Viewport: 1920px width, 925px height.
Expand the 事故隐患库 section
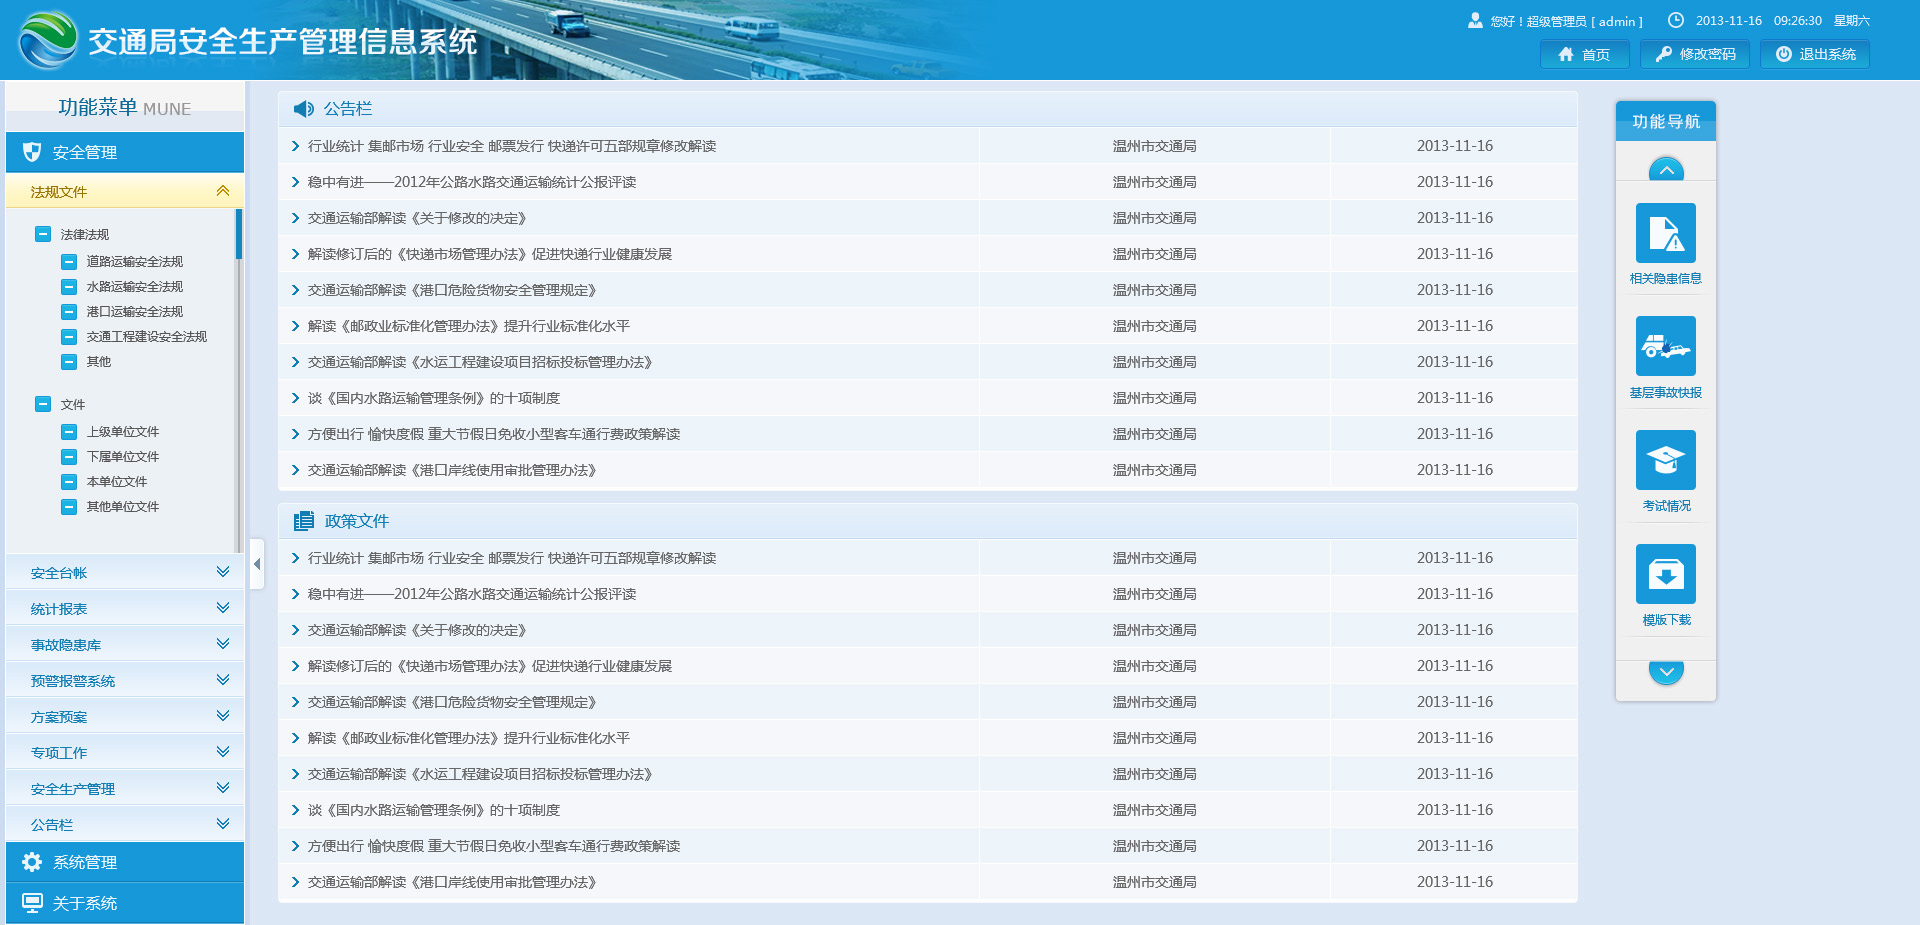point(125,644)
